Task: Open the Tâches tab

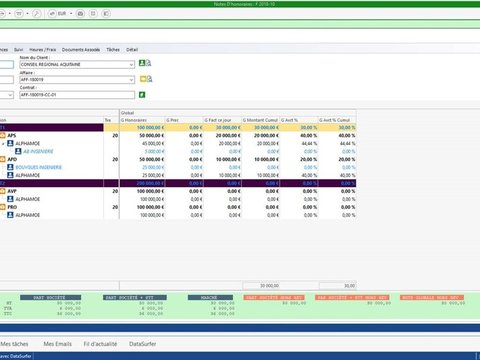Action: click(x=113, y=50)
